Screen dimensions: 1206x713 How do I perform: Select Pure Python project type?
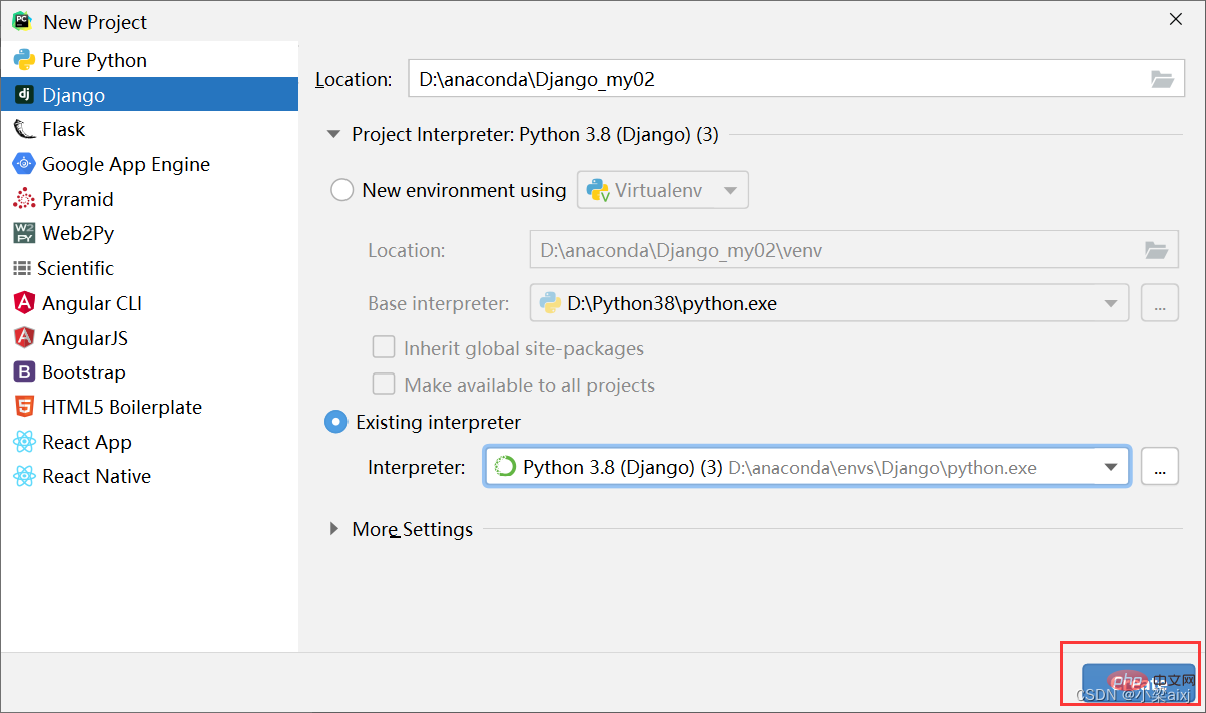[x=94, y=60]
